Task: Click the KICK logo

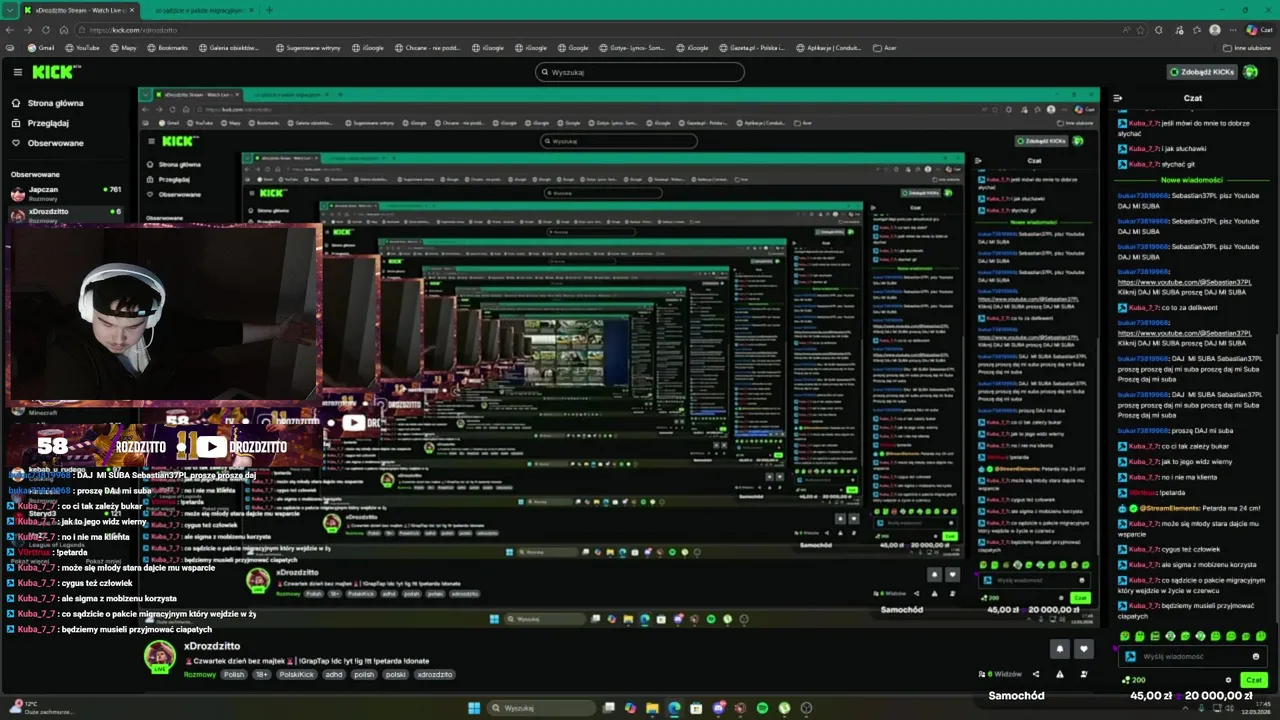Action: pyautogui.click(x=55, y=72)
